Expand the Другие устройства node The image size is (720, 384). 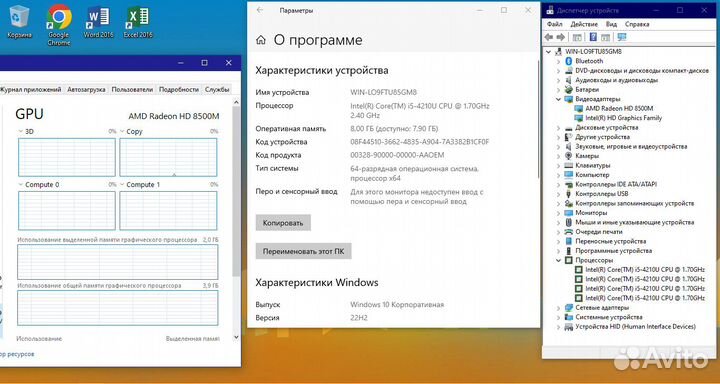pyautogui.click(x=558, y=137)
